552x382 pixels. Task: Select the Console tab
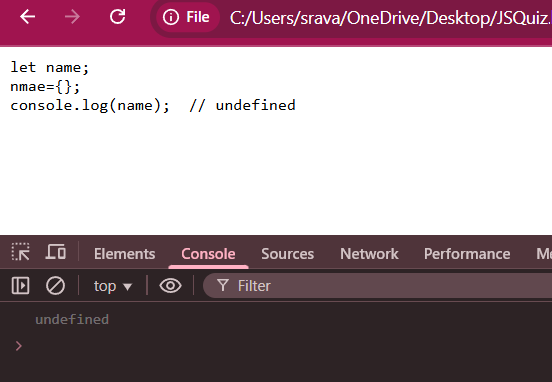208,254
